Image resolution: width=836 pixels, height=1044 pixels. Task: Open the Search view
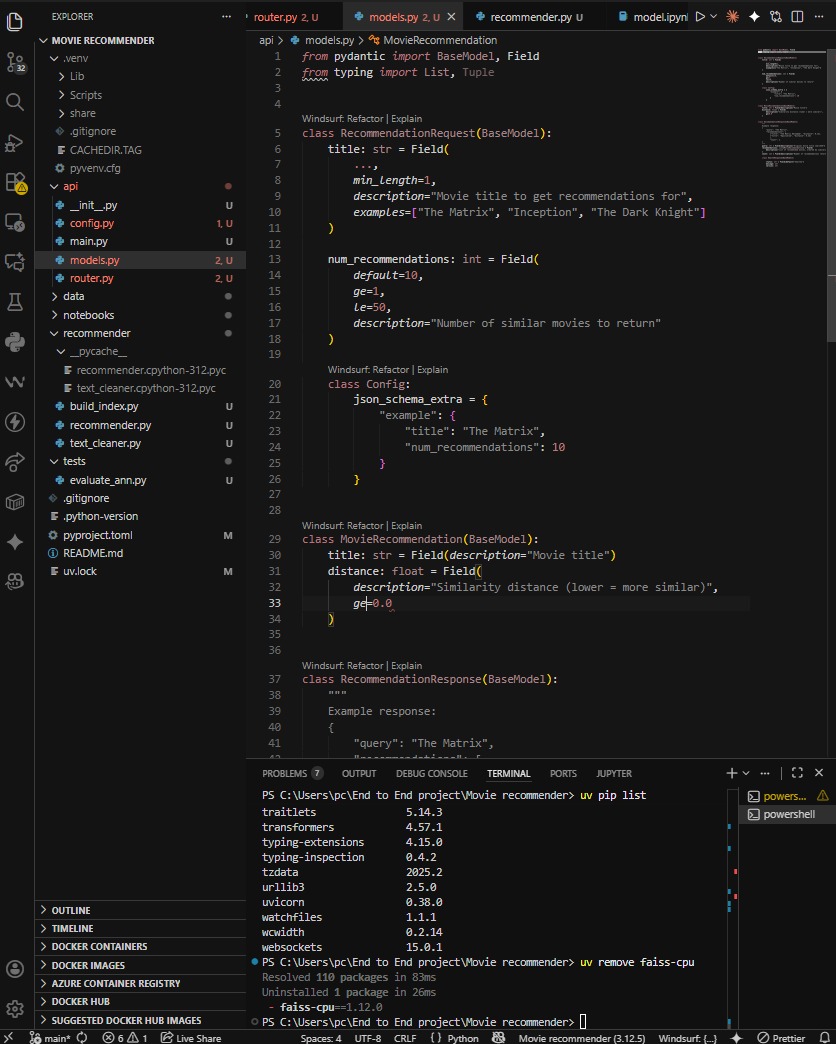(15, 101)
